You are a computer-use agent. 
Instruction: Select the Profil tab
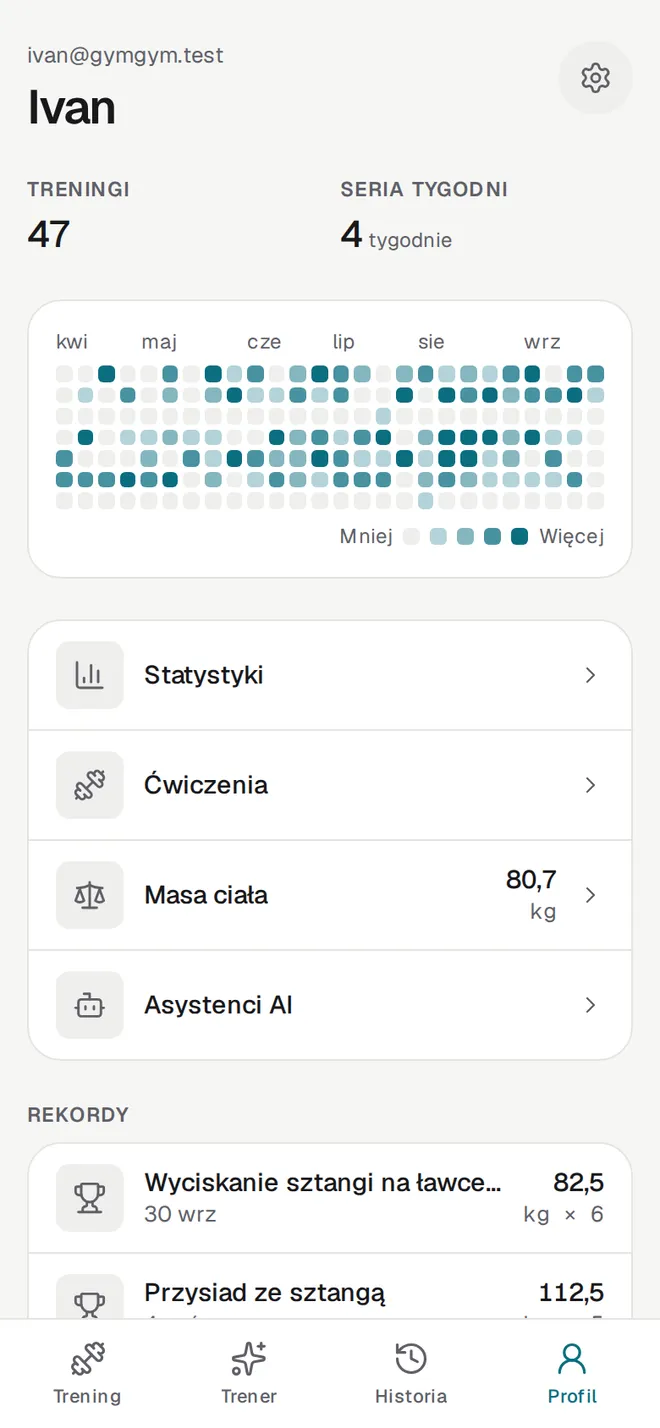[573, 1374]
